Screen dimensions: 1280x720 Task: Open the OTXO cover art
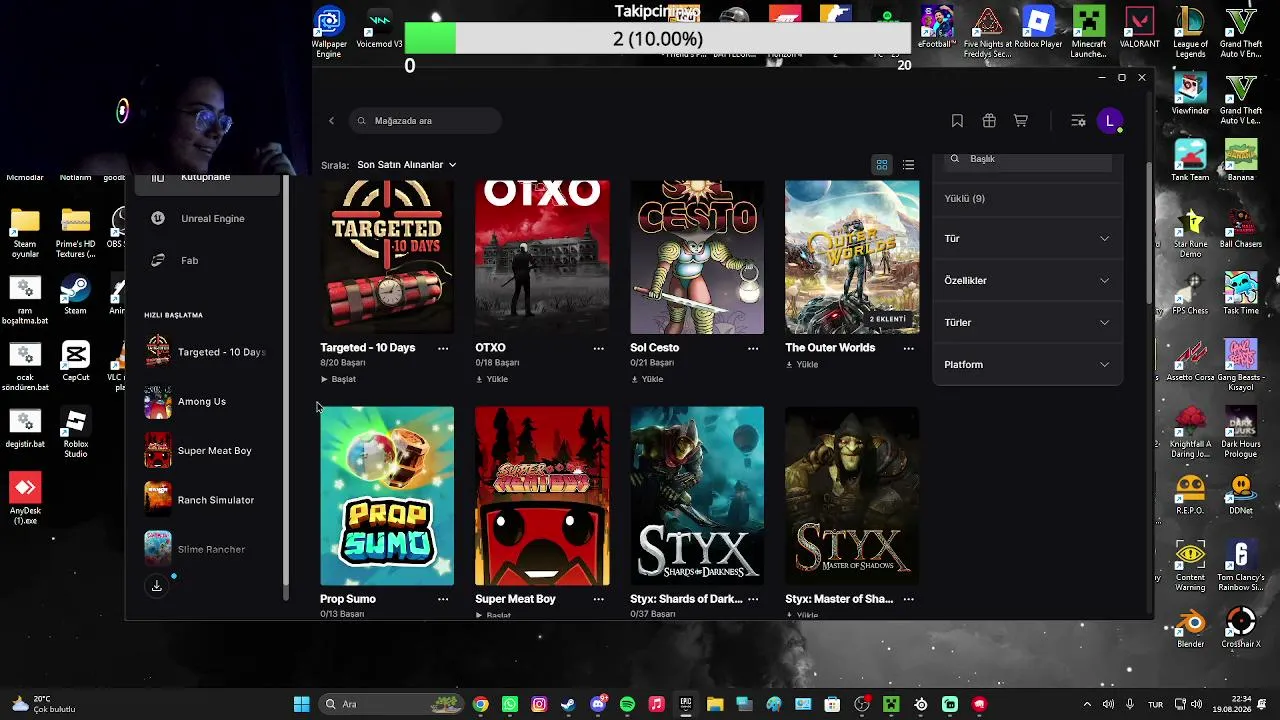(x=542, y=257)
